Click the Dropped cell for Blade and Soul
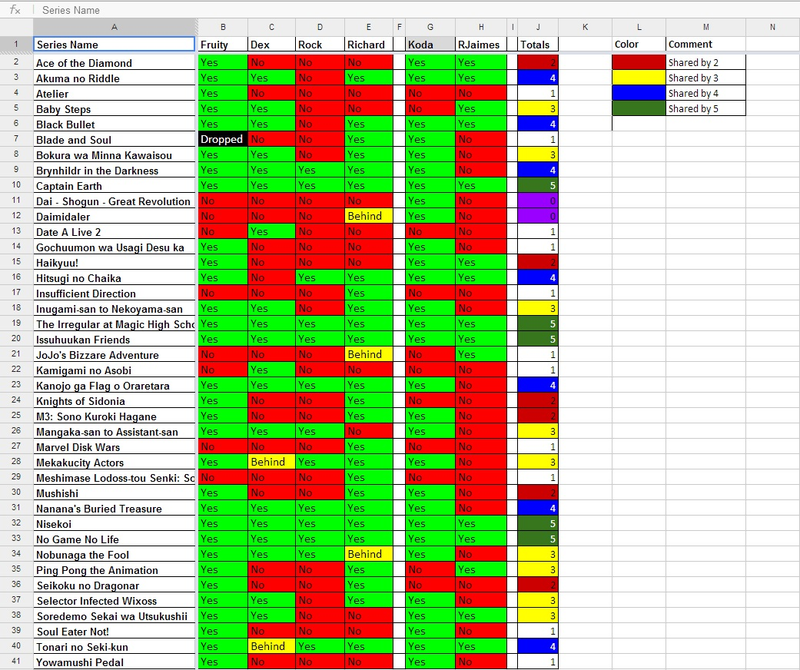 click(x=223, y=139)
